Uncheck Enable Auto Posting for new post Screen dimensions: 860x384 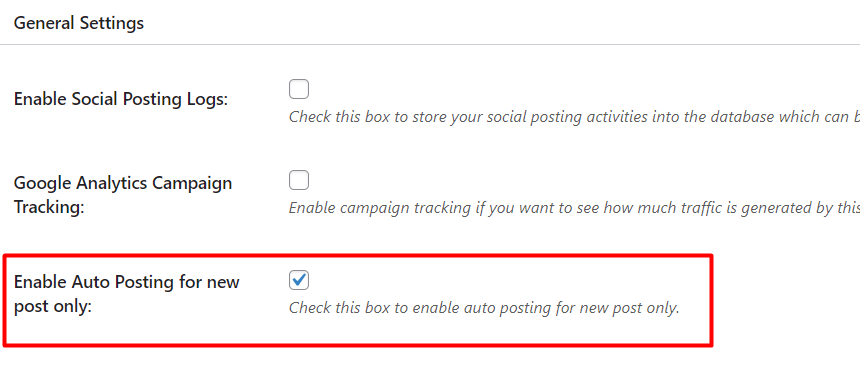[299, 280]
